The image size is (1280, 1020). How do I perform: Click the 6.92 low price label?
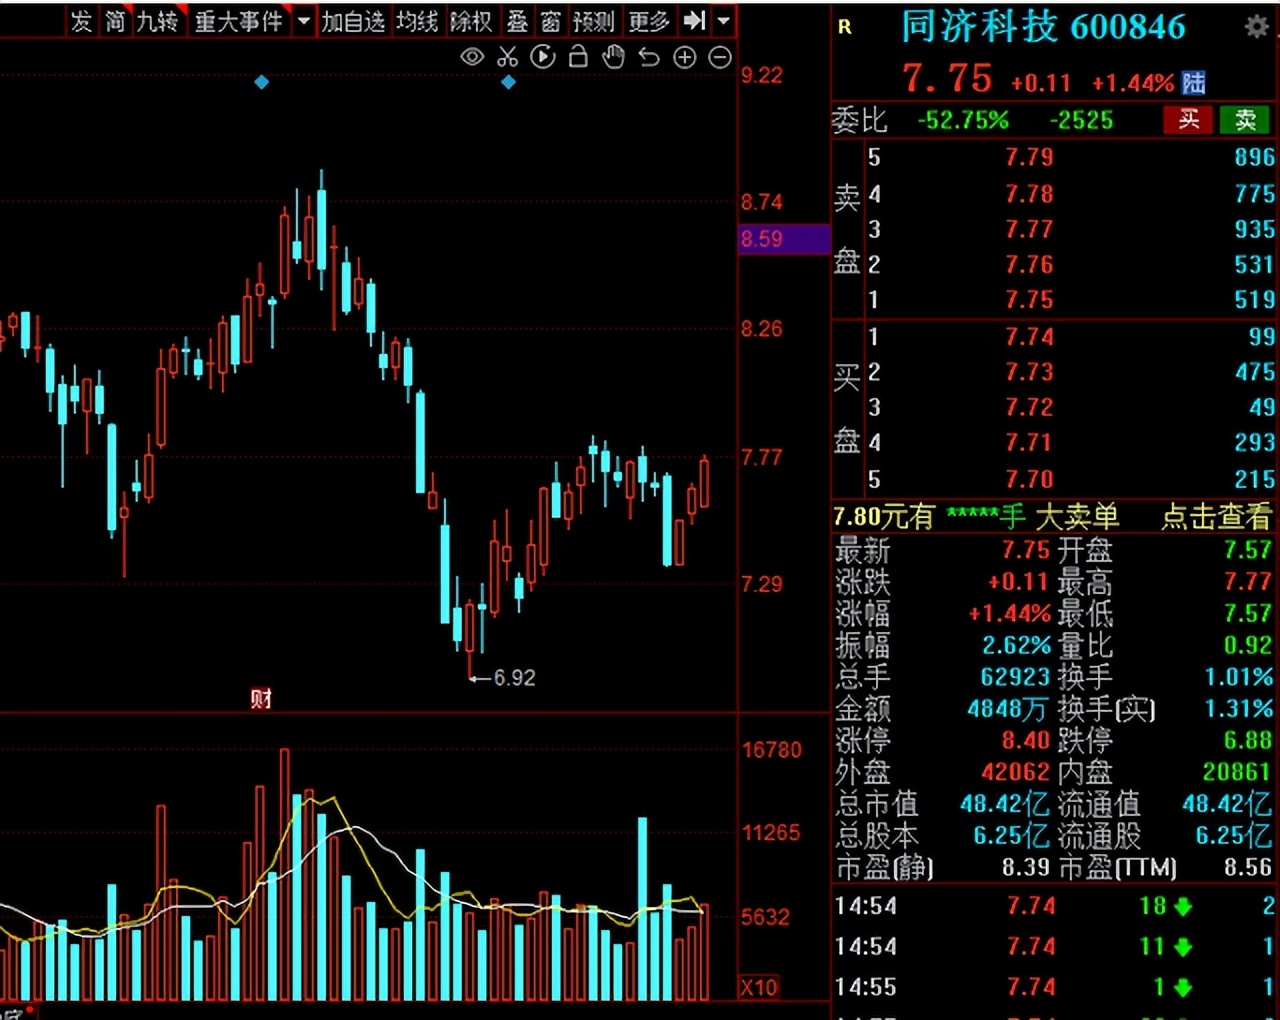[x=514, y=678]
